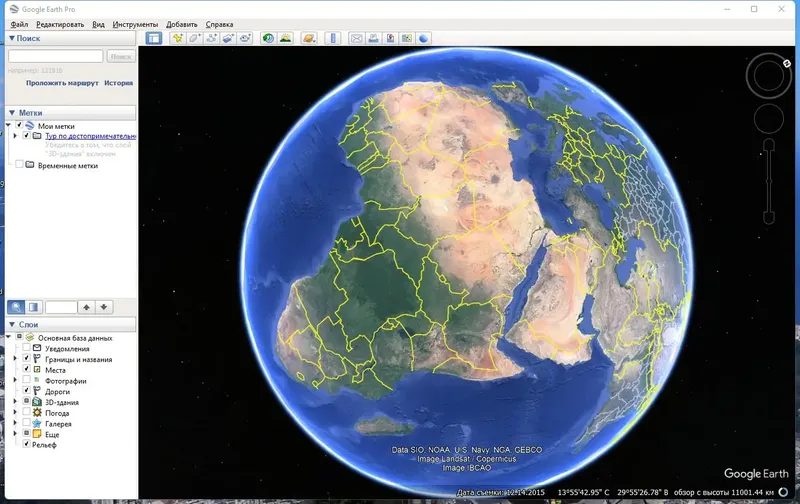800x504 pixels.
Task: Click the star icon of Галерея layer
Action: (37, 423)
